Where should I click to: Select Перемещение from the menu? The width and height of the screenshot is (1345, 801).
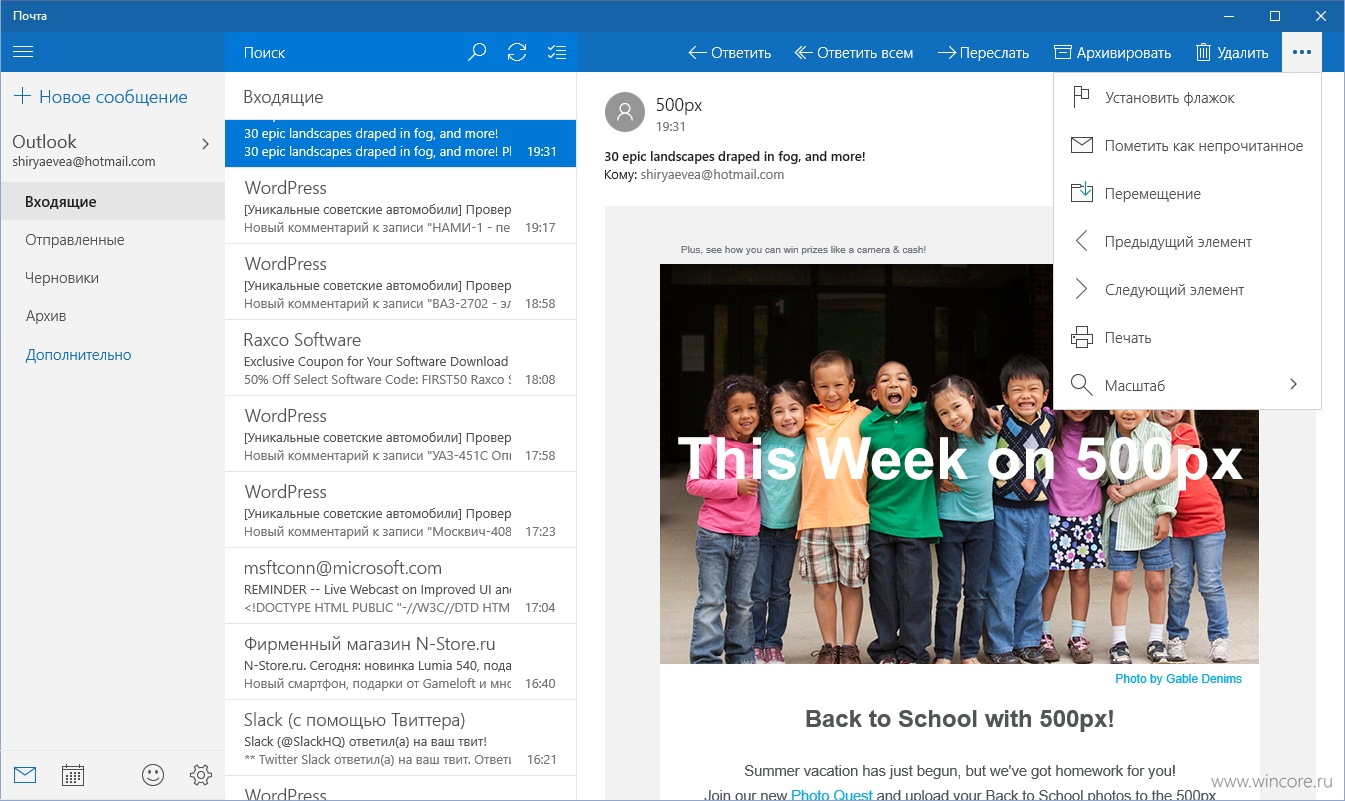point(1187,194)
